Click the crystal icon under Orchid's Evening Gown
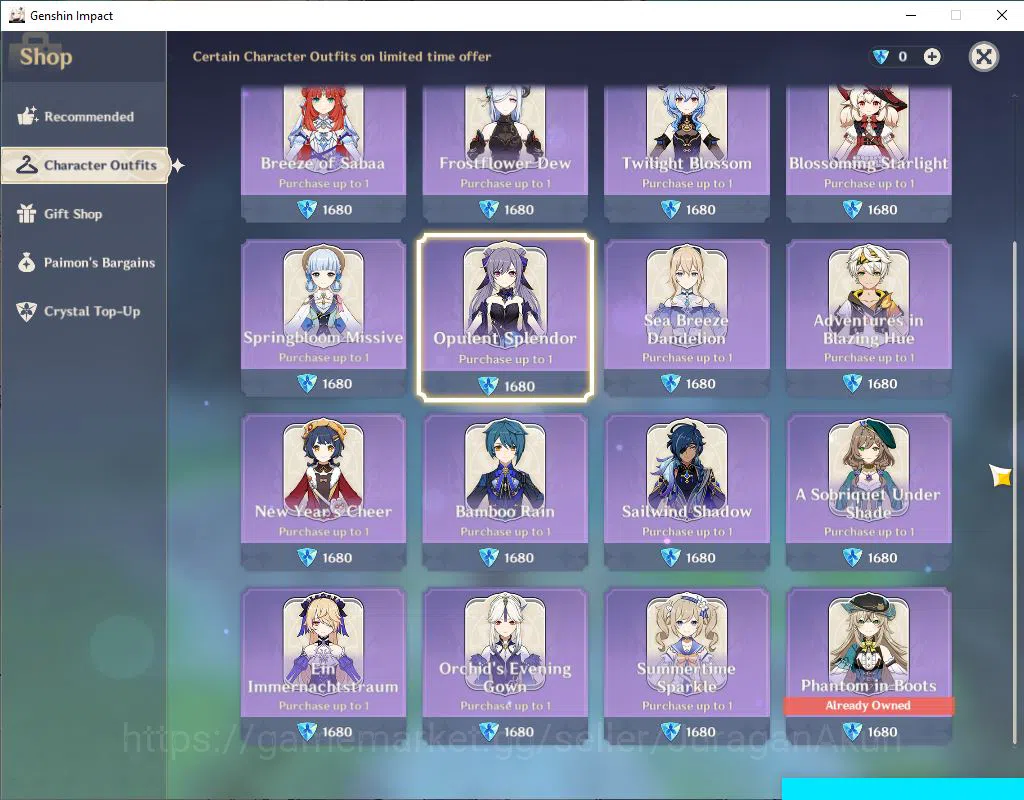The height and width of the screenshot is (800, 1024). tap(488, 732)
